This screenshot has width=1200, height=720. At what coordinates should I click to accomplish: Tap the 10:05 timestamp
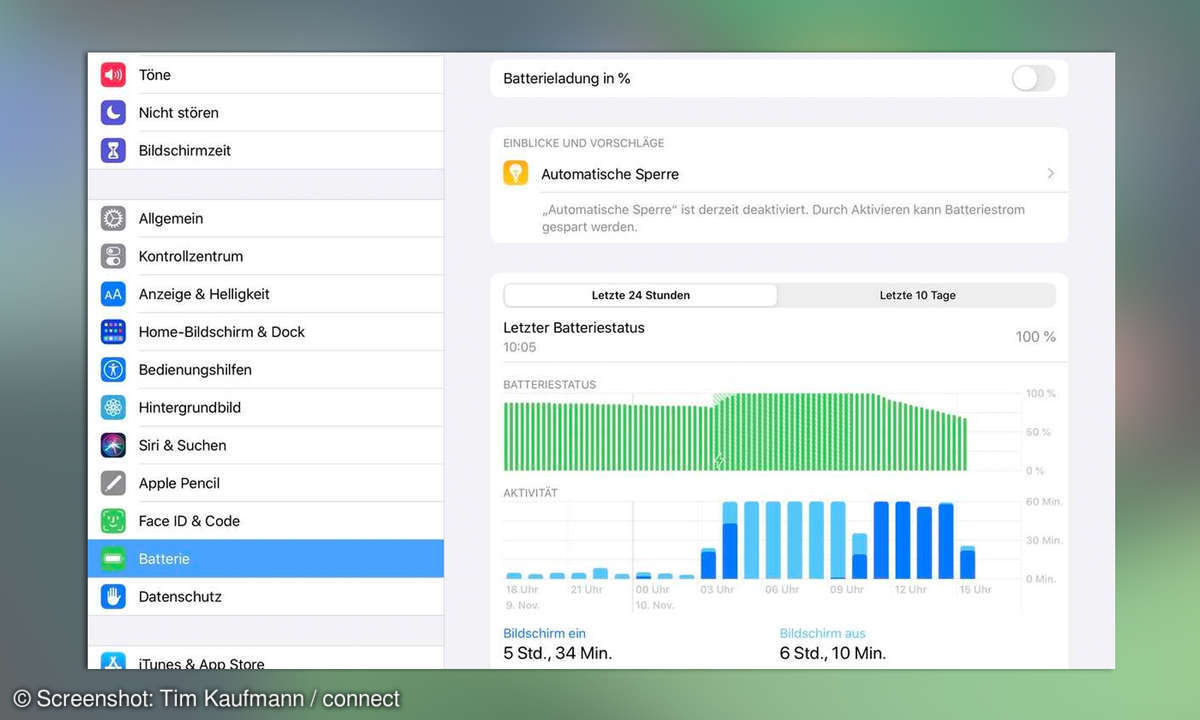point(520,347)
